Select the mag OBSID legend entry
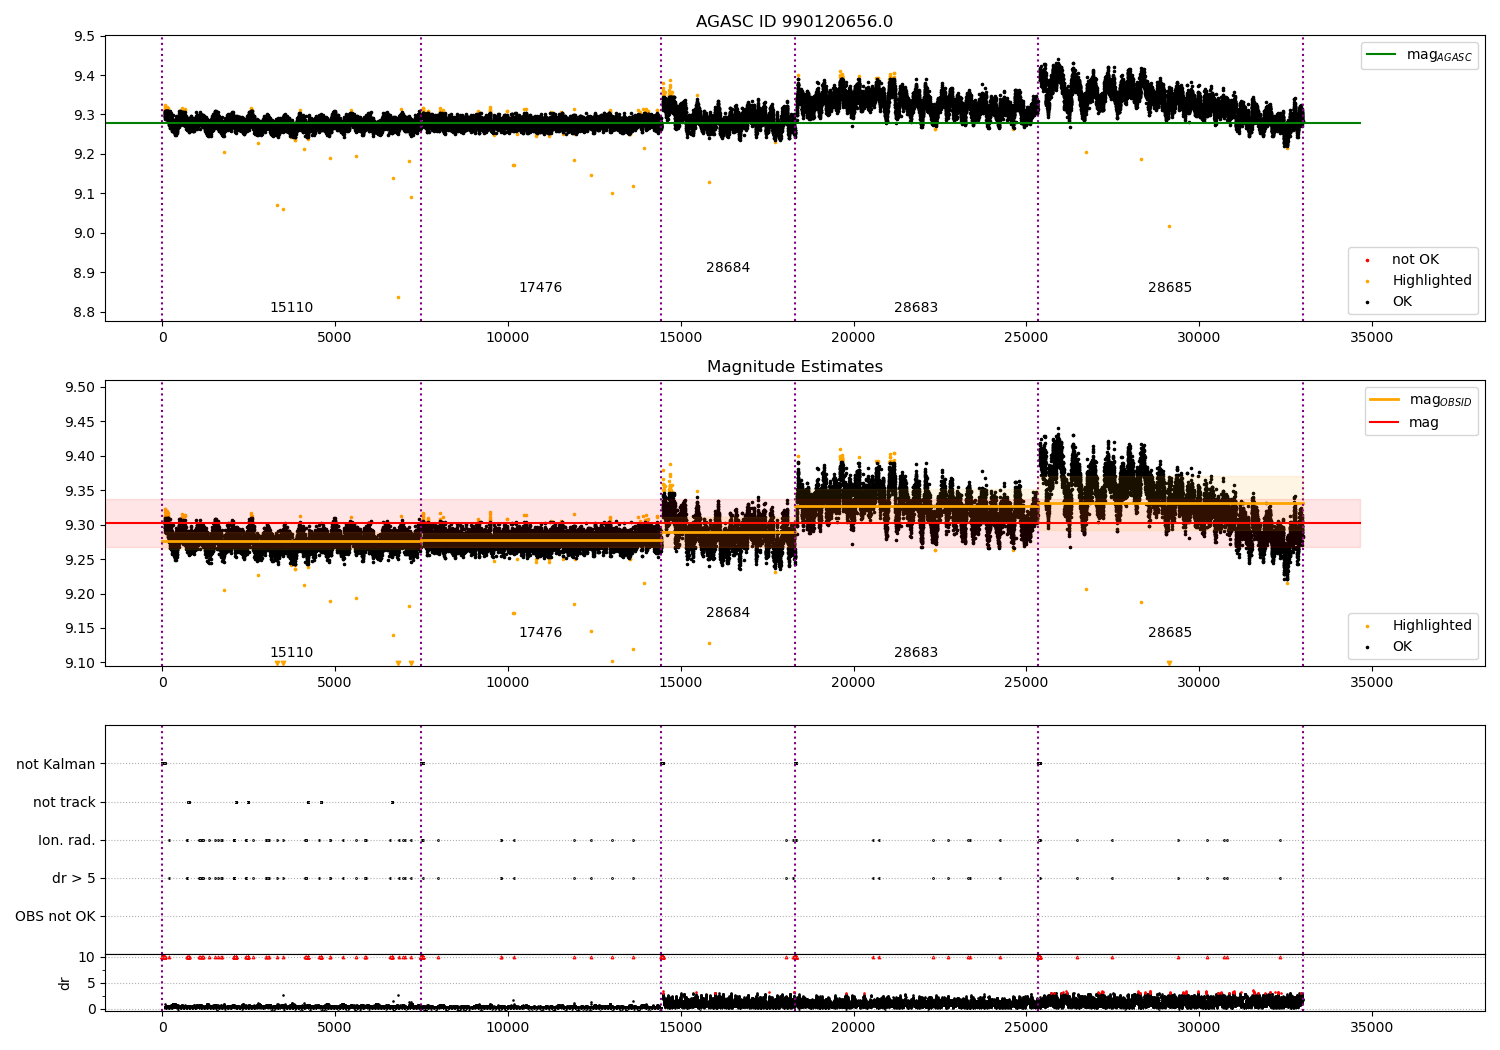This screenshot has height=1050, width=1500. coord(1421,400)
